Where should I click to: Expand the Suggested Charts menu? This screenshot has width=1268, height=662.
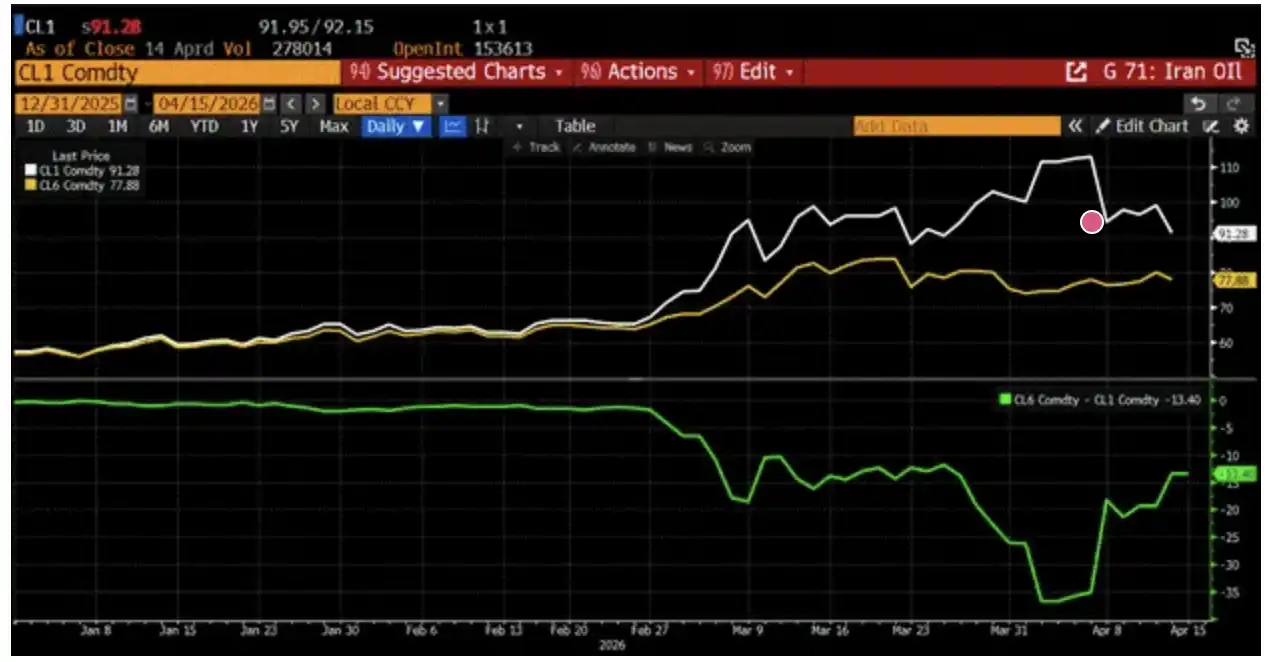click(x=457, y=72)
